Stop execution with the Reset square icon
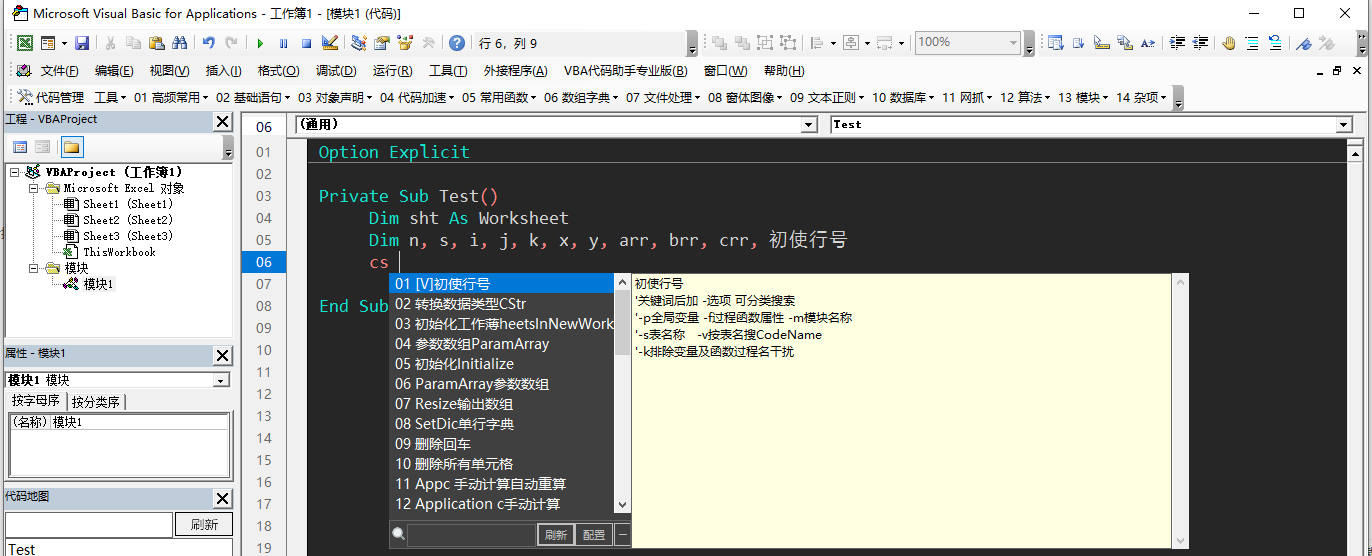Viewport: 1372px width, 556px height. pos(306,43)
